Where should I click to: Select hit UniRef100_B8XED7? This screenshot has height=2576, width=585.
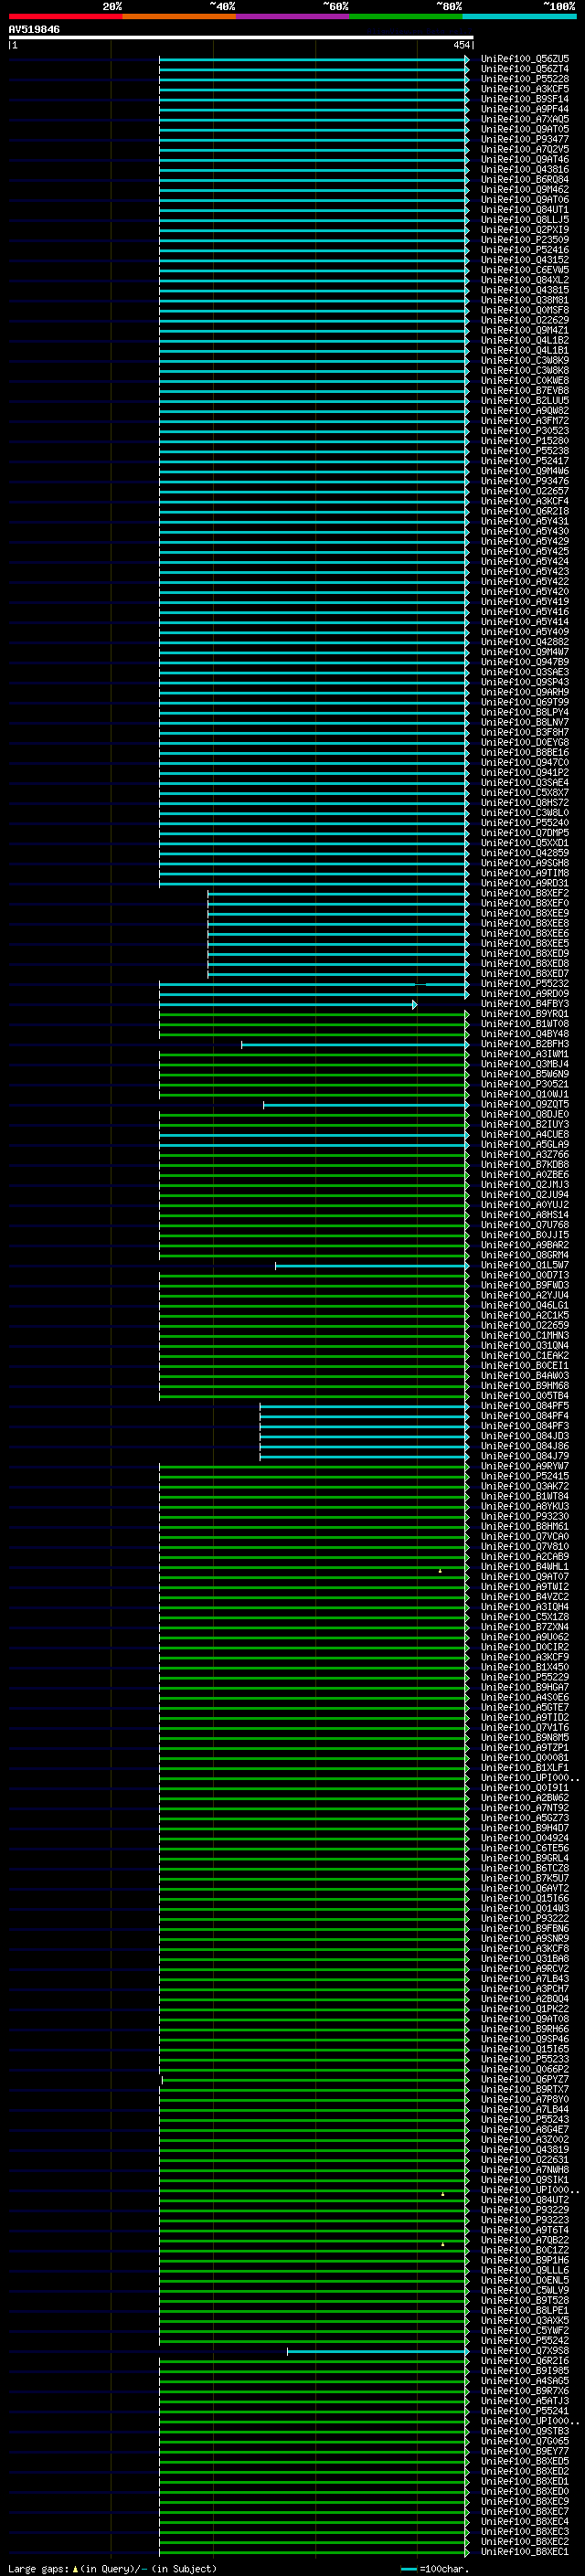click(x=524, y=973)
